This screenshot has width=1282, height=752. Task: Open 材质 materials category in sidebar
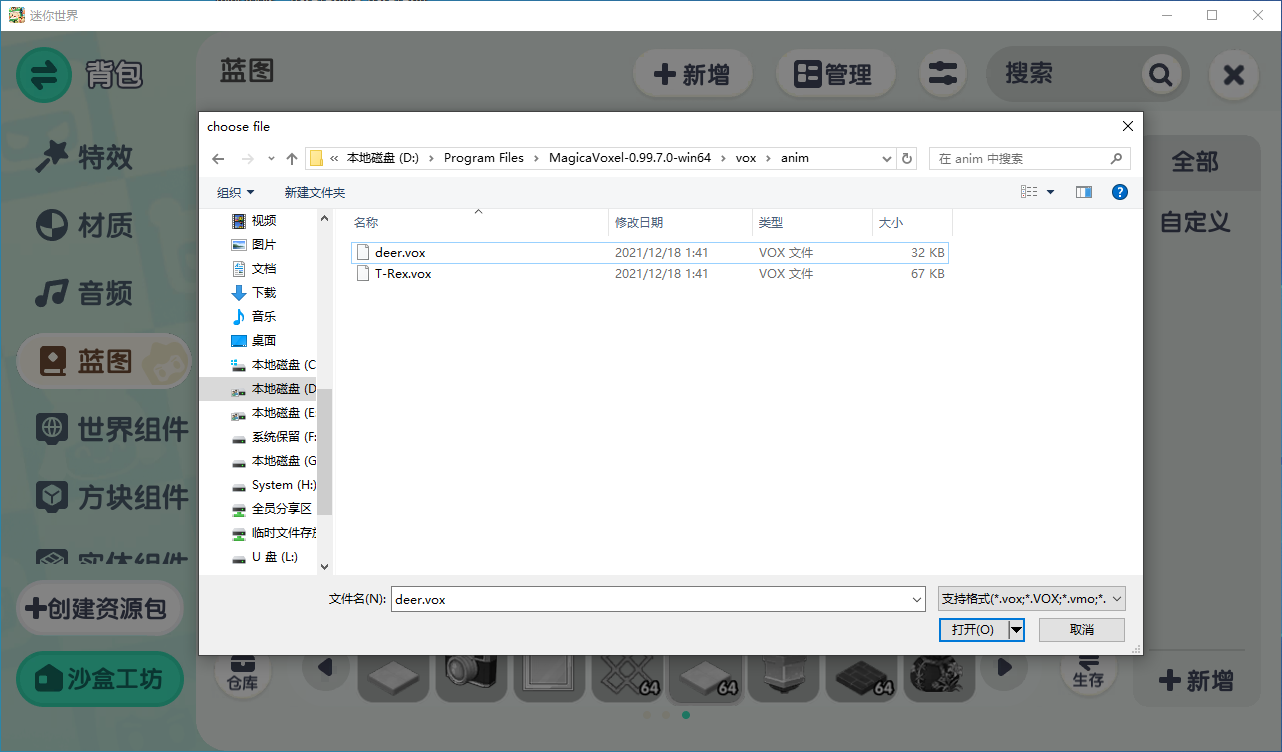[84, 225]
